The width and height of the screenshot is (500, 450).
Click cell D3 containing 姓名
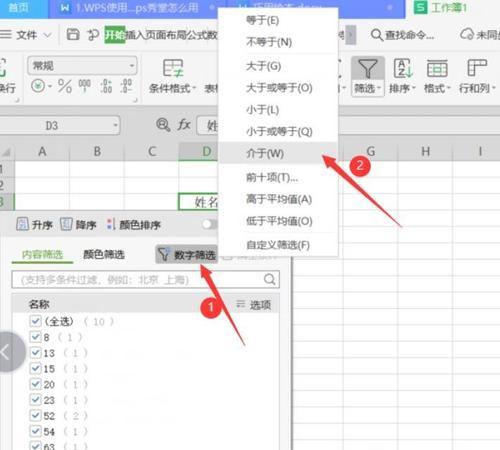[199, 201]
